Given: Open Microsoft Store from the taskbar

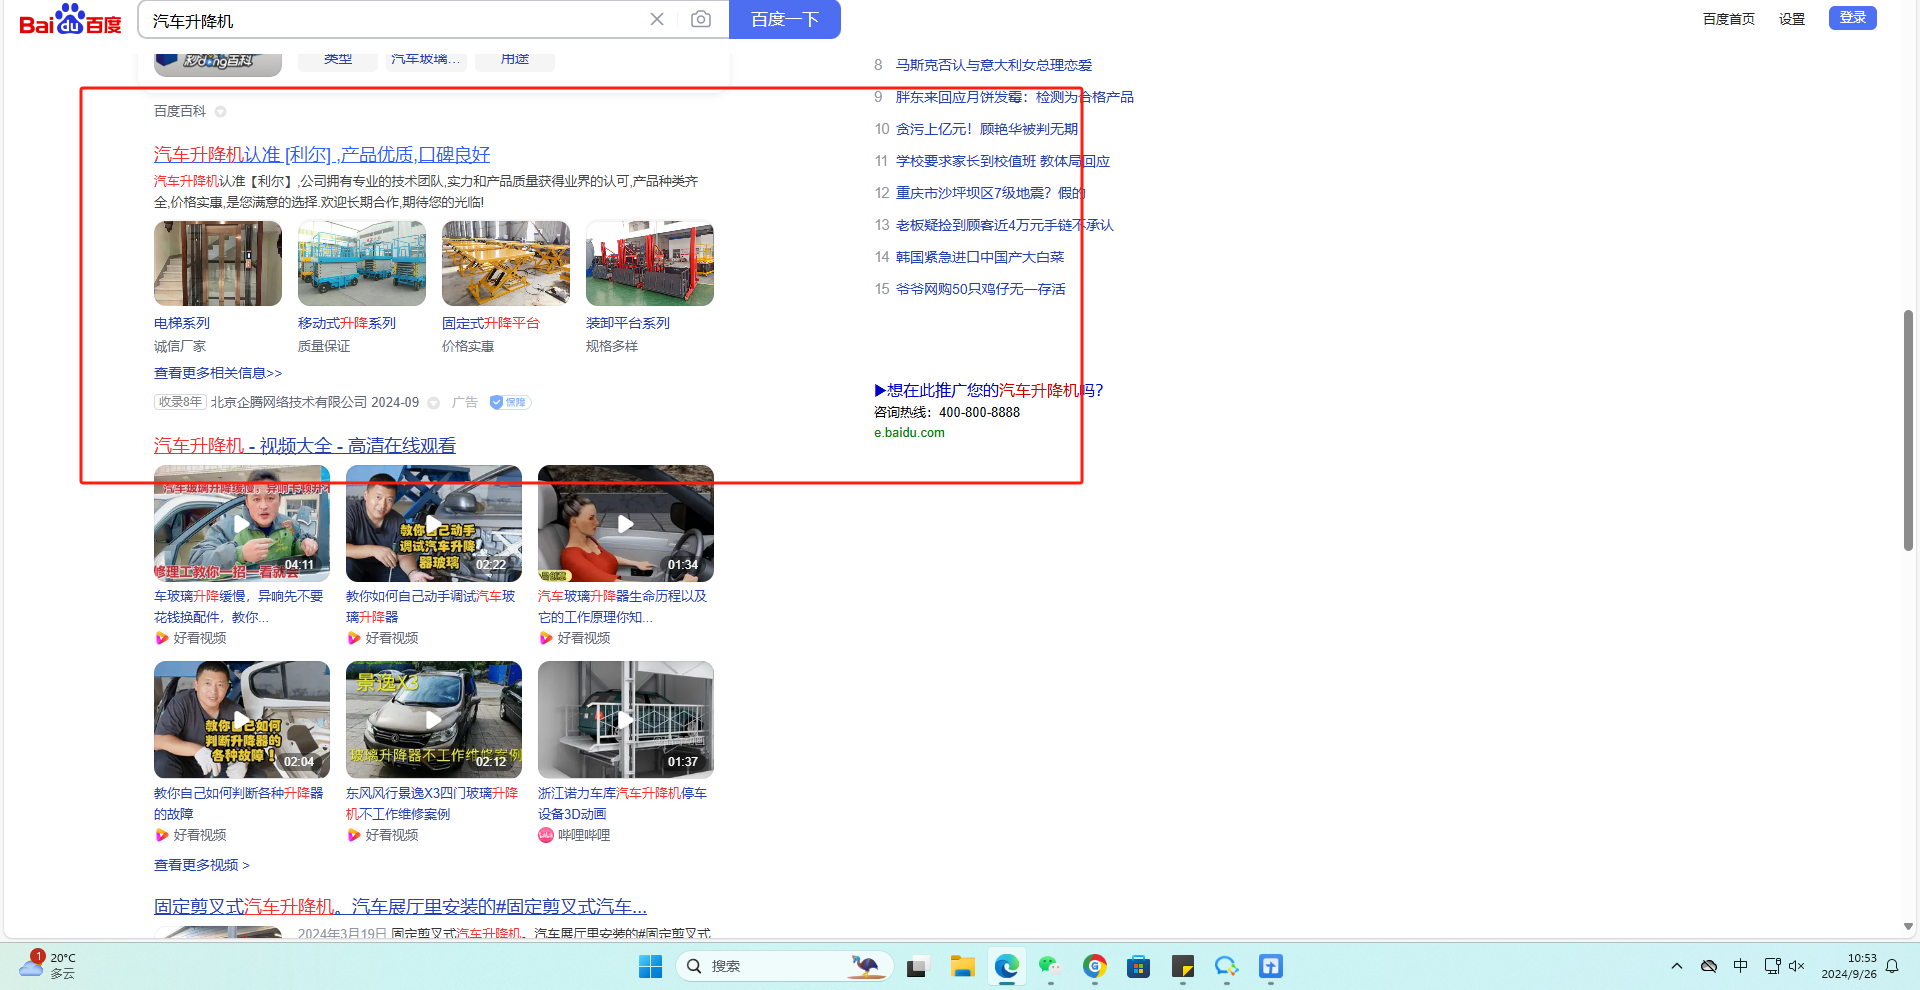Looking at the screenshot, I should pos(1138,966).
